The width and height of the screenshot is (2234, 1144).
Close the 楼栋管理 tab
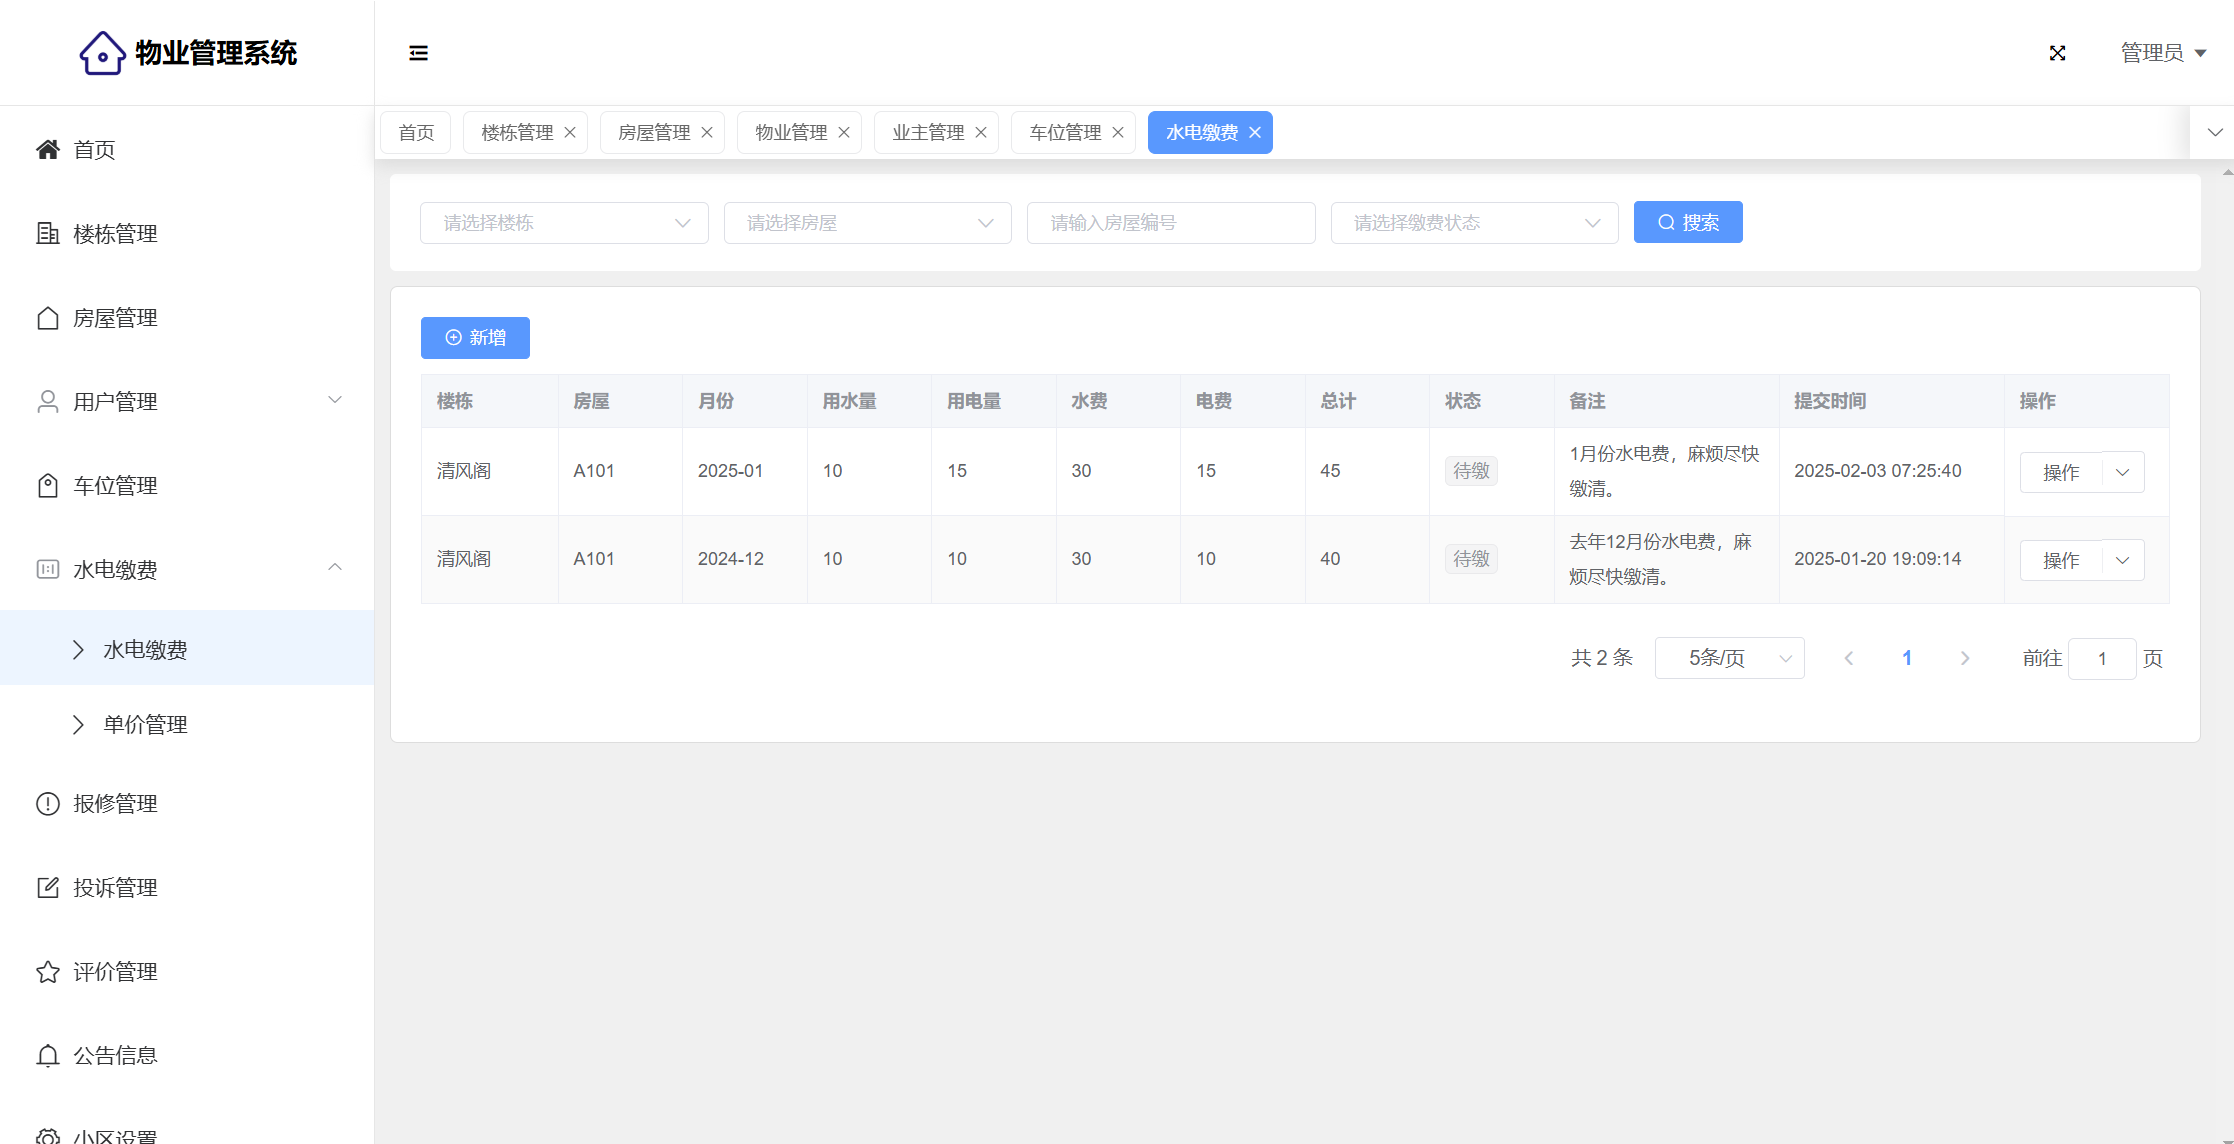click(570, 133)
